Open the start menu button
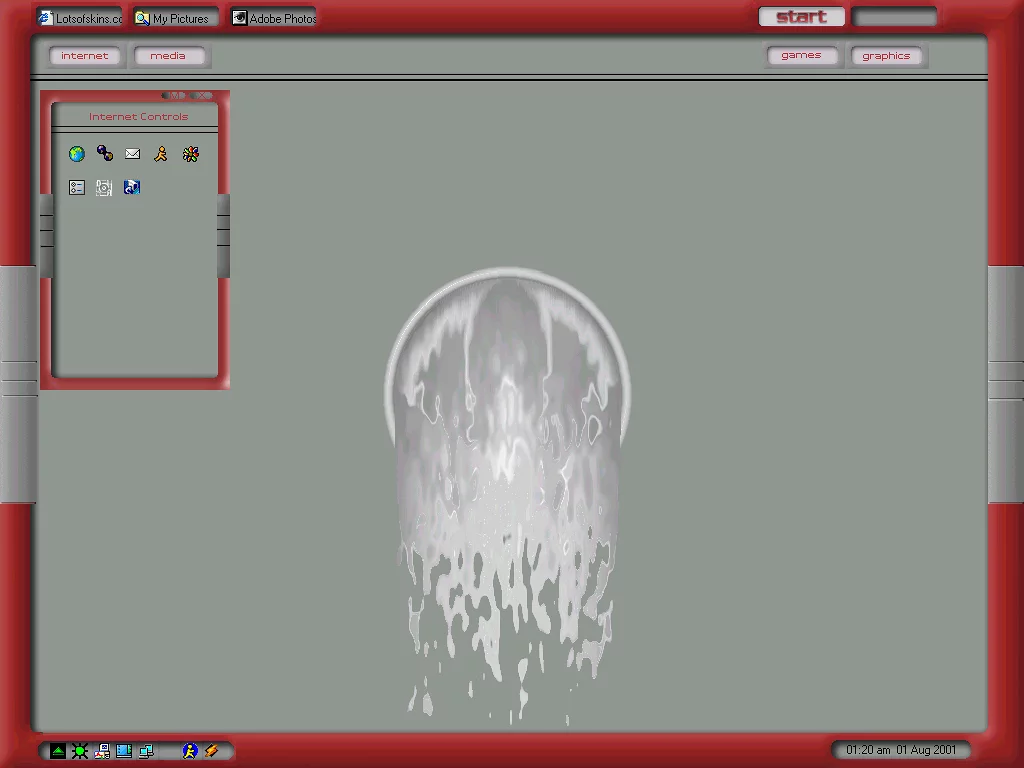This screenshot has width=1024, height=768. (x=801, y=17)
